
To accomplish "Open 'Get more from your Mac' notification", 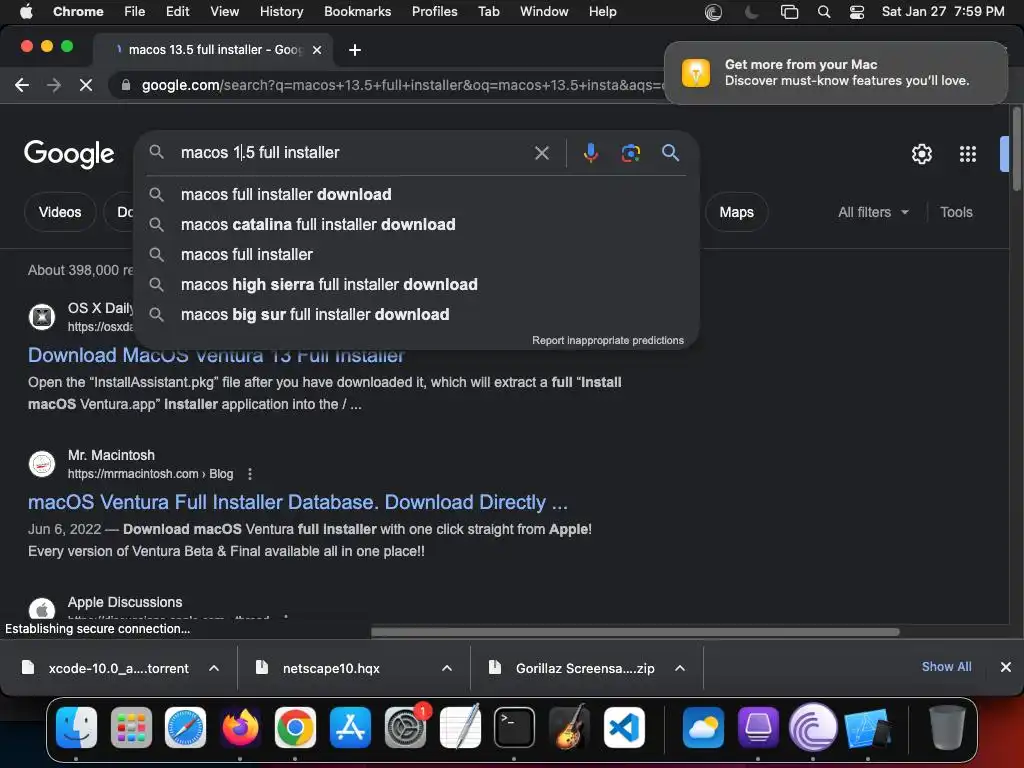I will point(835,73).
